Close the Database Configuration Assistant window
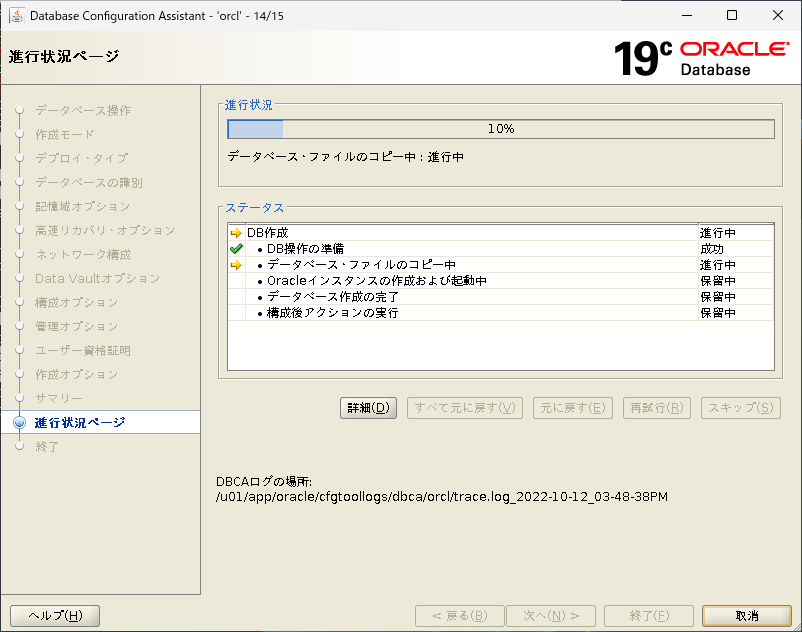802x632 pixels. click(778, 15)
